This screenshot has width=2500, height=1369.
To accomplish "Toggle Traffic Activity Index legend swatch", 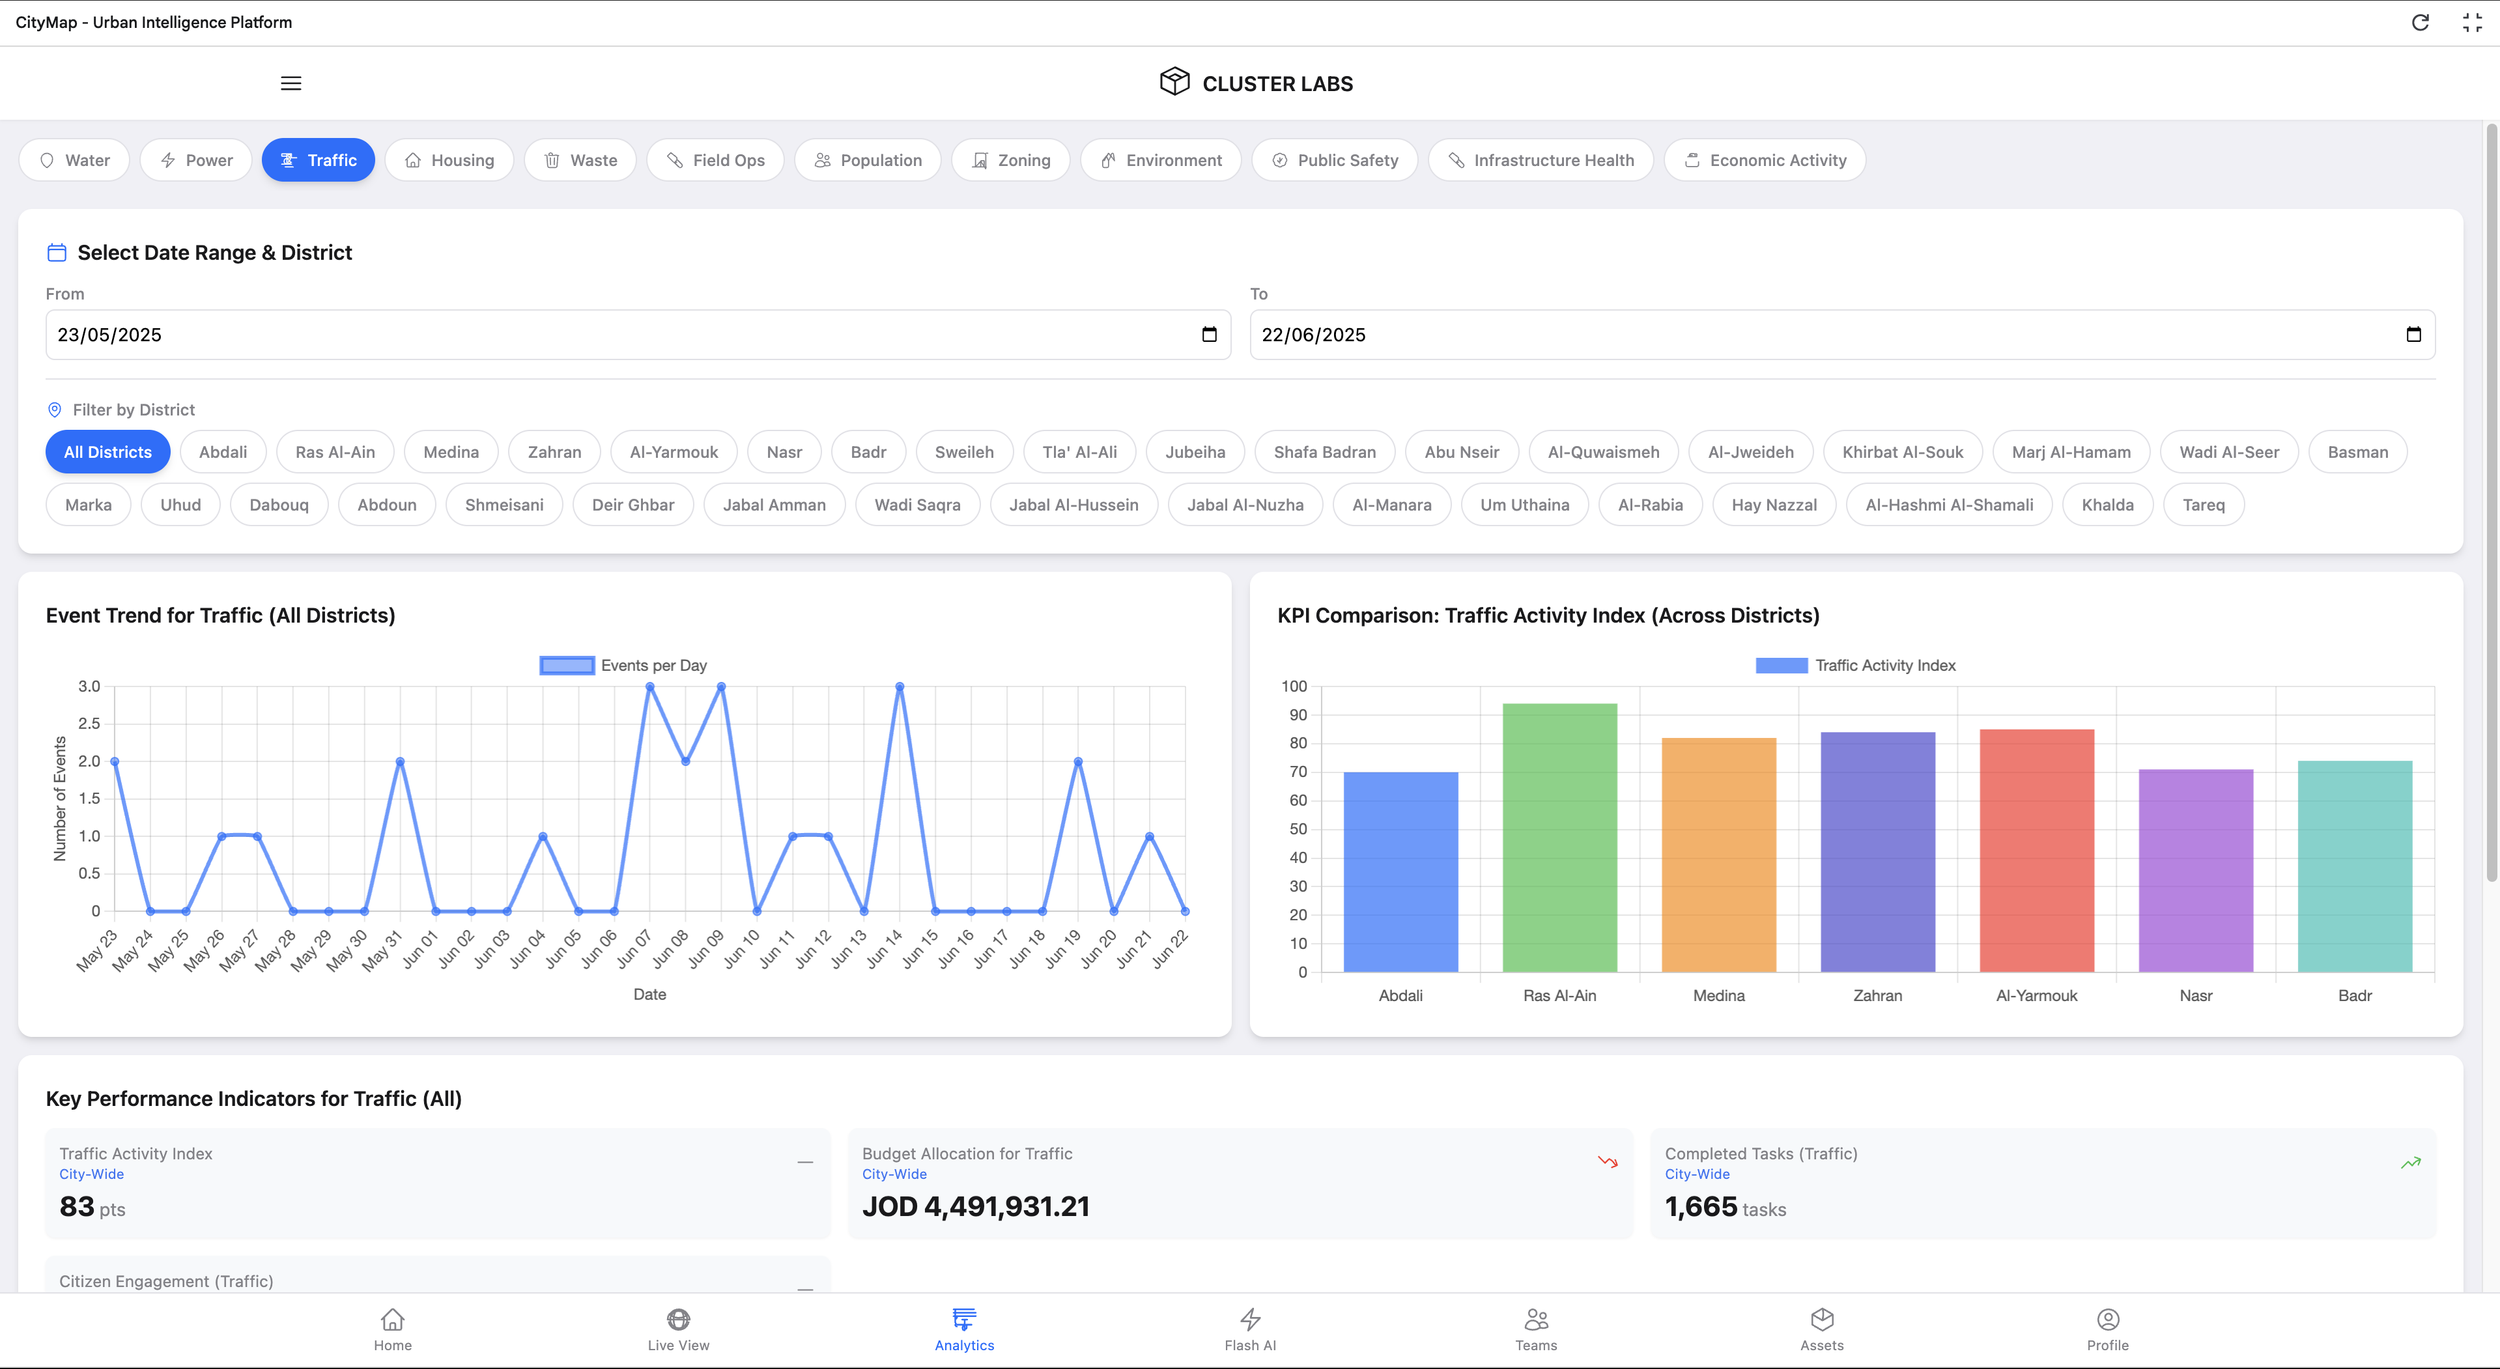I will [x=1781, y=666].
